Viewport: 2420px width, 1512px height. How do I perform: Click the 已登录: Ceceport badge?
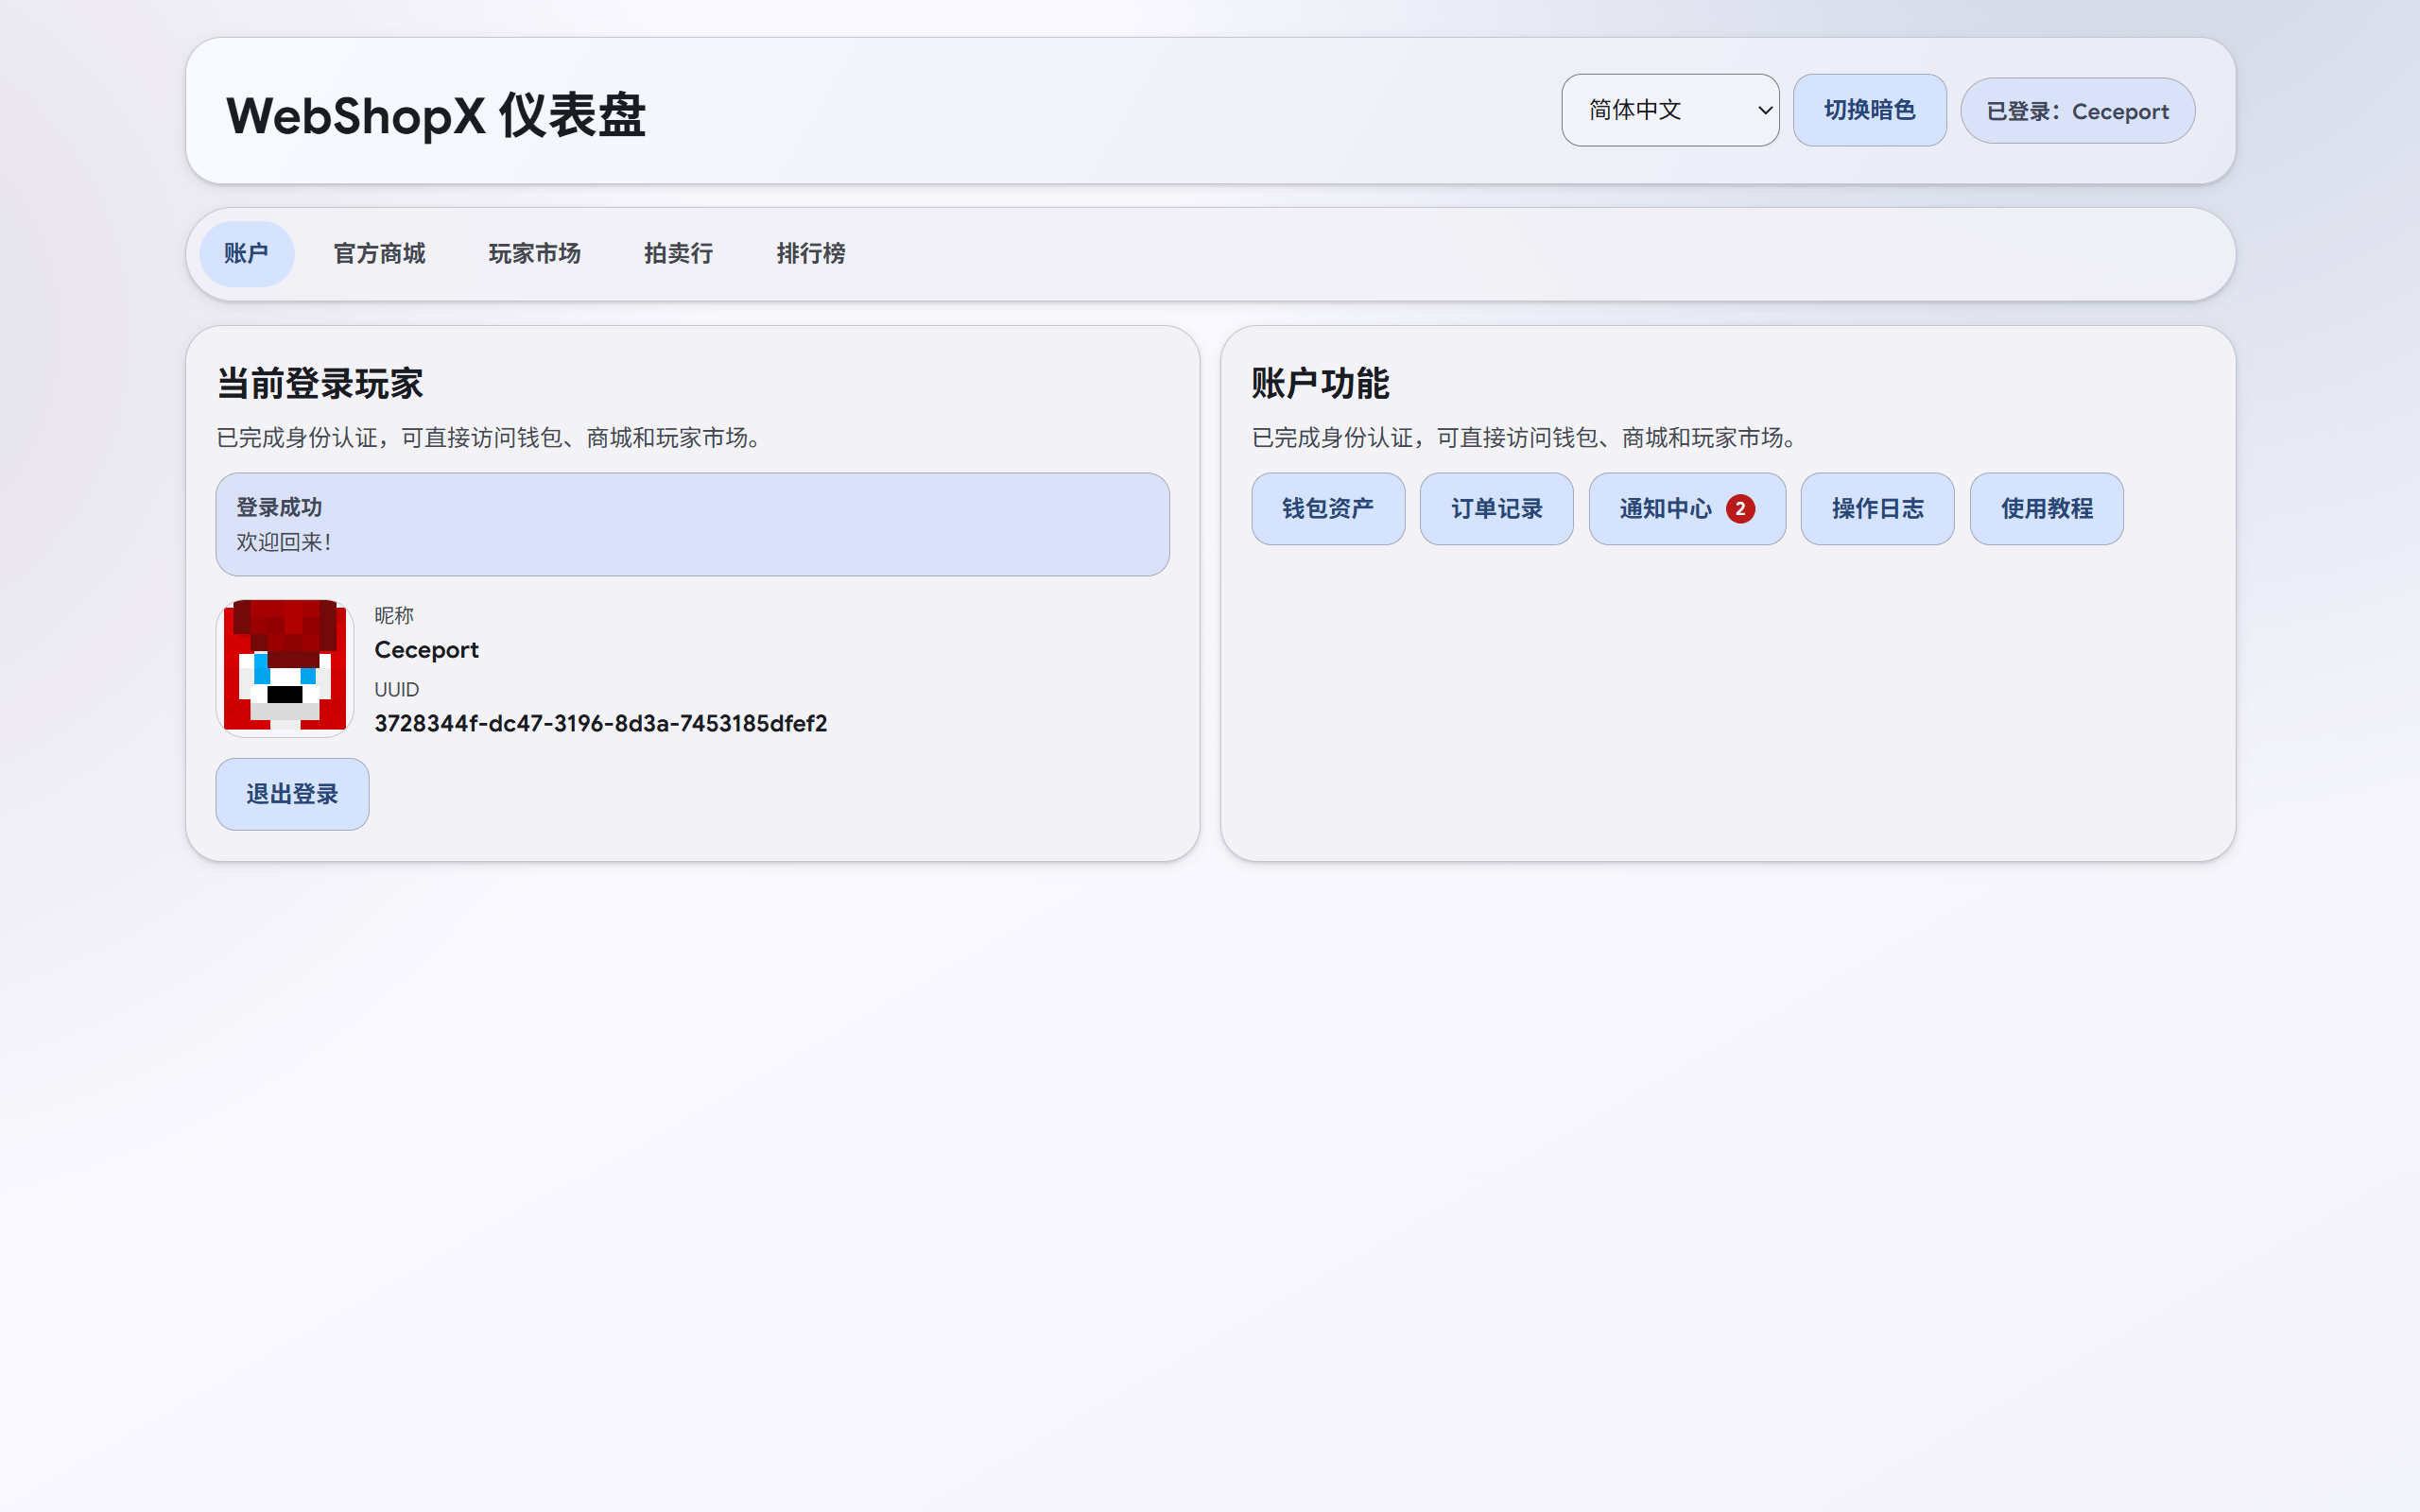click(x=2077, y=111)
